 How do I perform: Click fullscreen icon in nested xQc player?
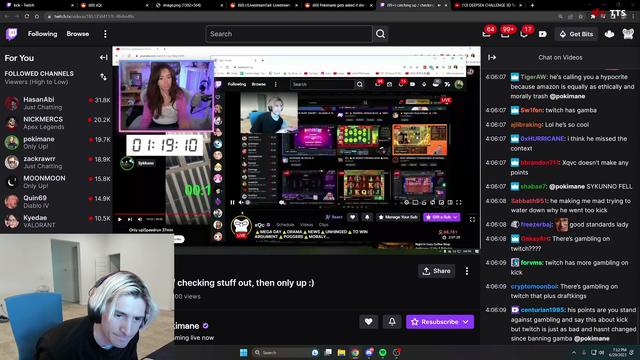pyautogui.click(x=459, y=202)
